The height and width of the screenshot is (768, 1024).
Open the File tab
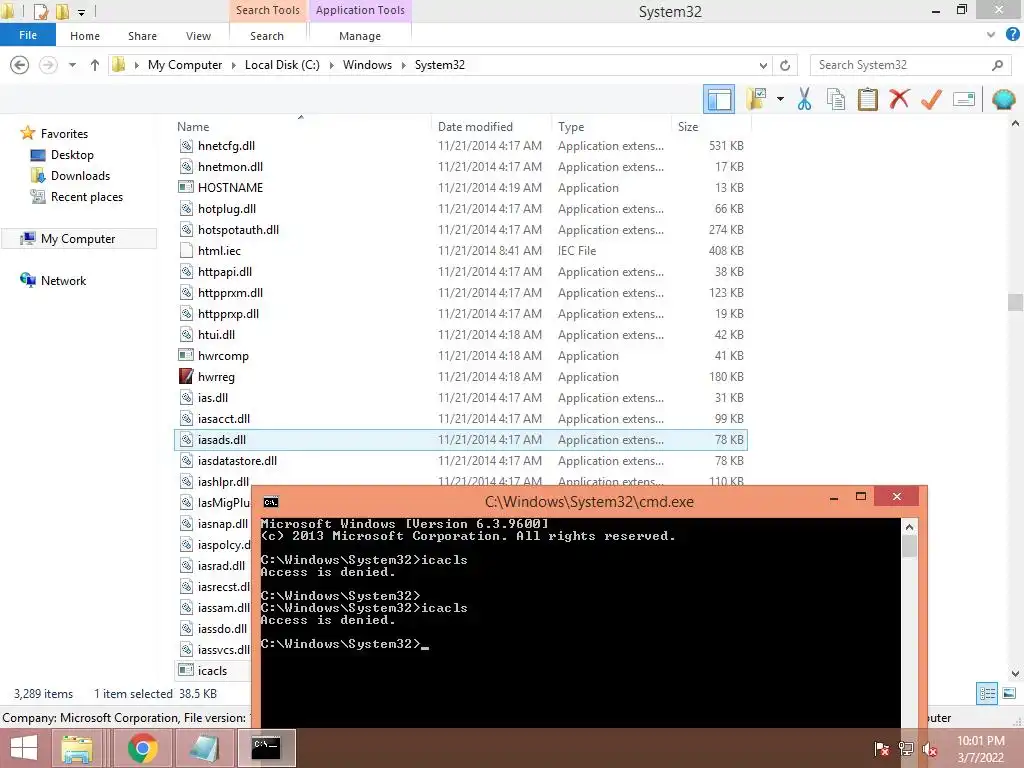tap(27, 35)
